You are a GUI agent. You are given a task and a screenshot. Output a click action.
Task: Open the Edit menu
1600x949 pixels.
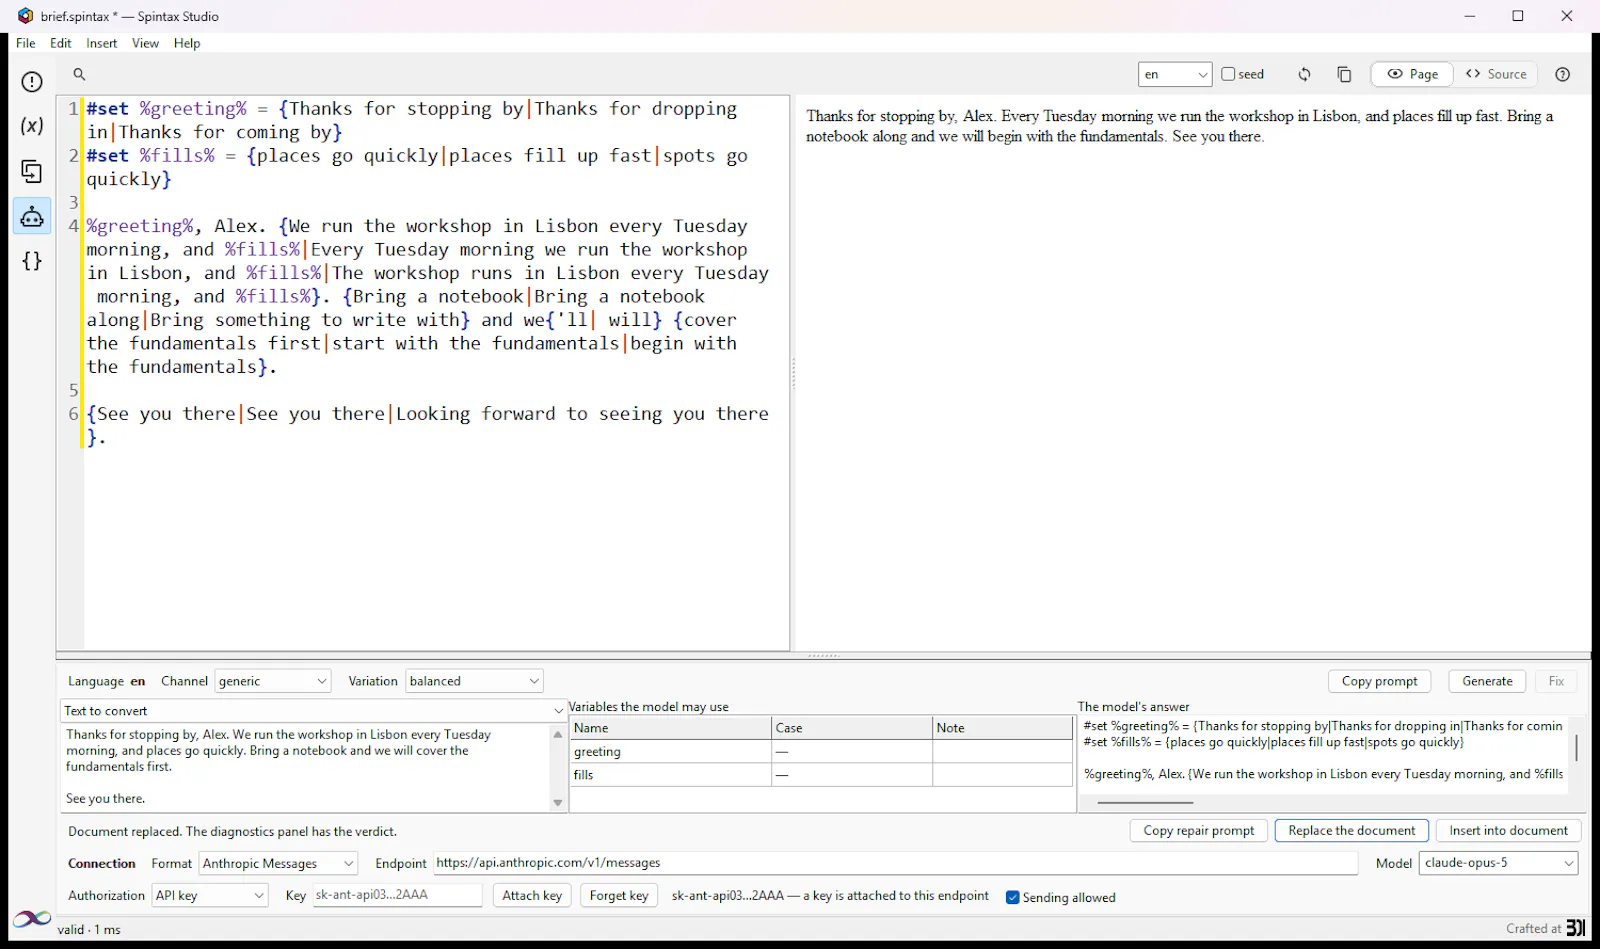pyautogui.click(x=61, y=43)
